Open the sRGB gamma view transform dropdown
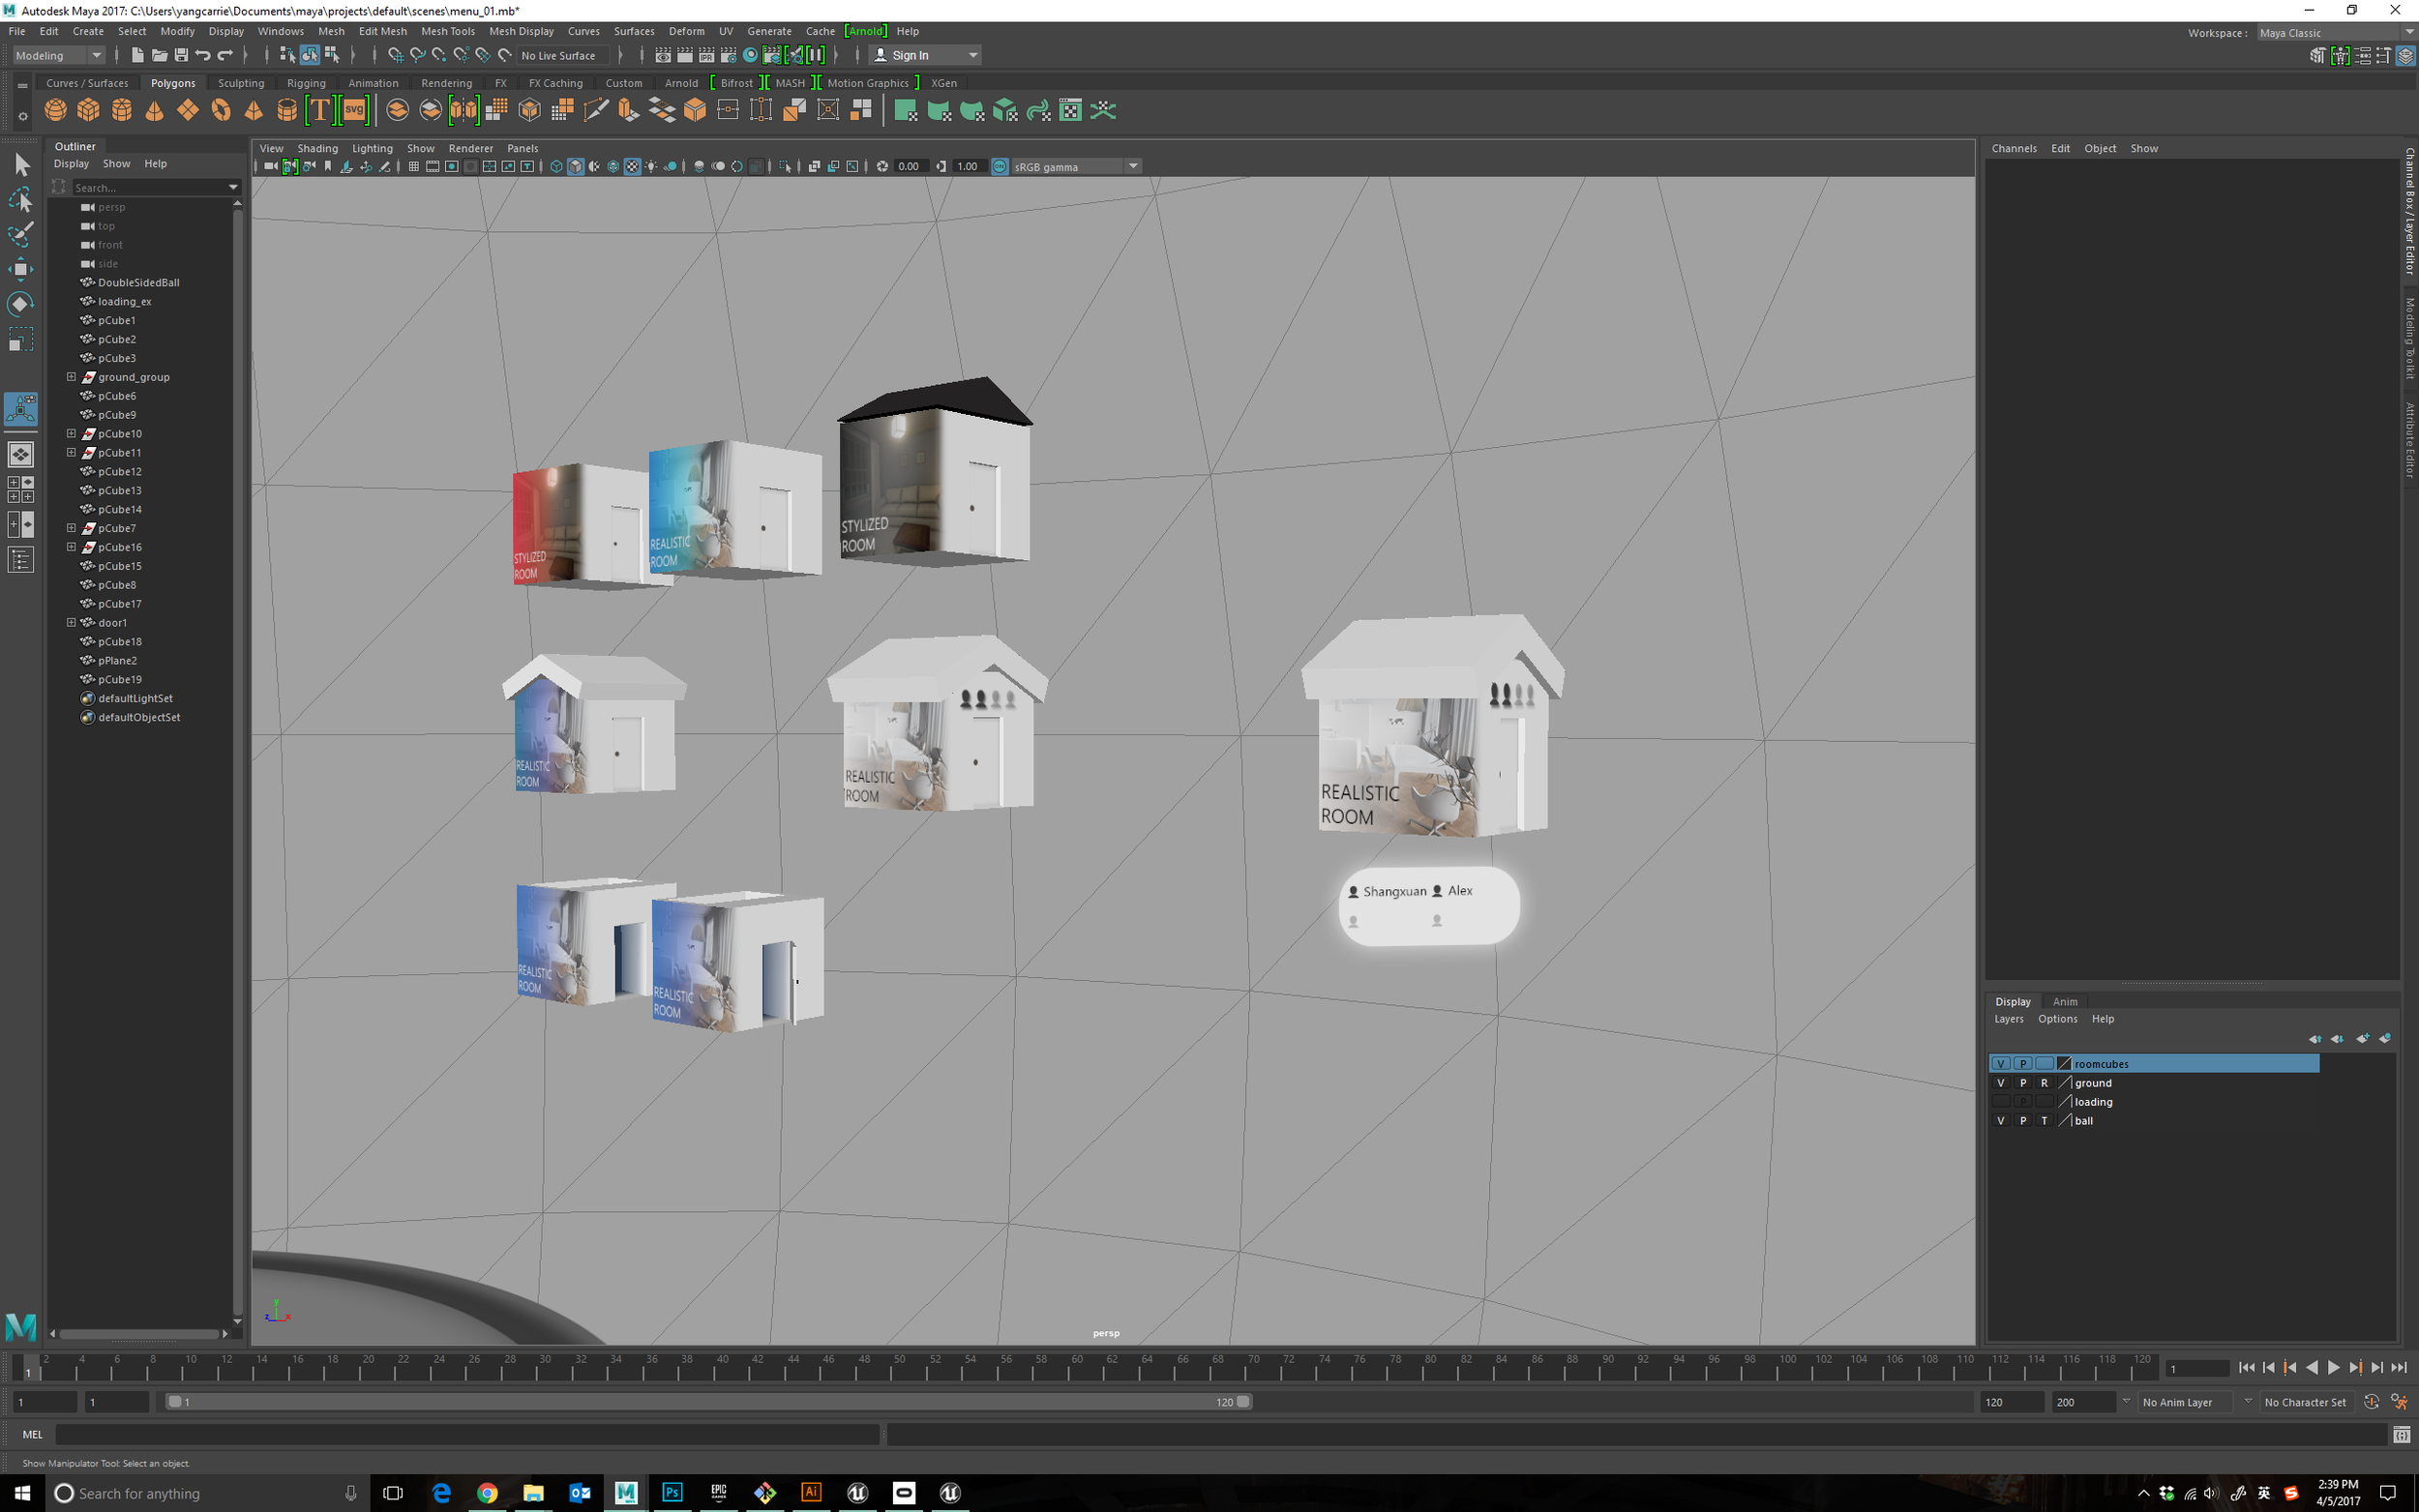This screenshot has height=1512, width=2419. 1076,166
